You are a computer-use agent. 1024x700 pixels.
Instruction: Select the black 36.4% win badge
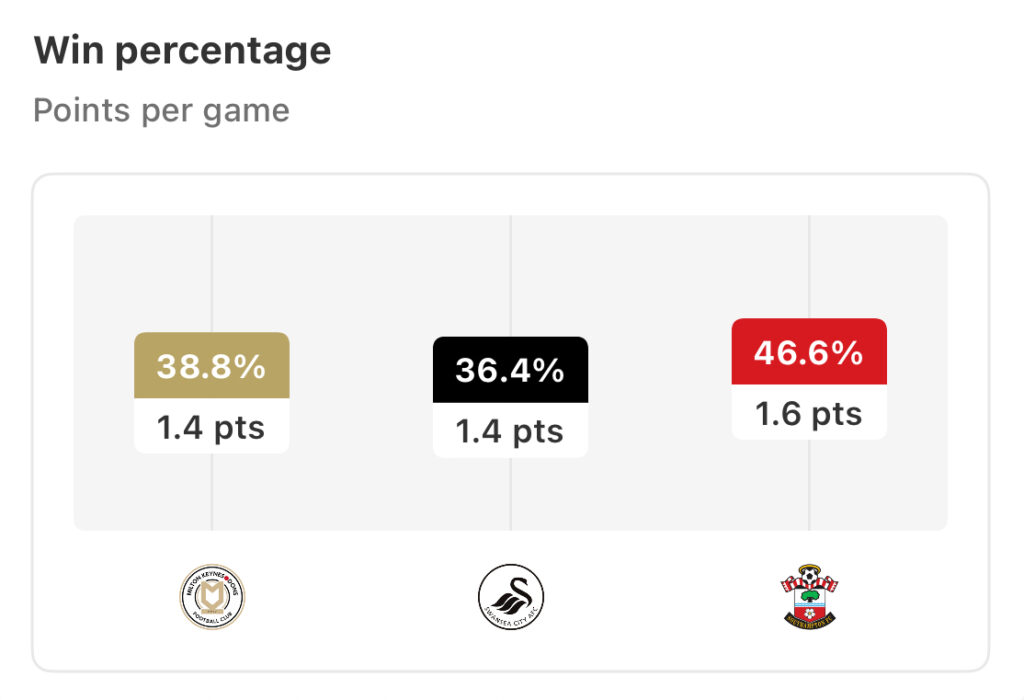point(511,370)
